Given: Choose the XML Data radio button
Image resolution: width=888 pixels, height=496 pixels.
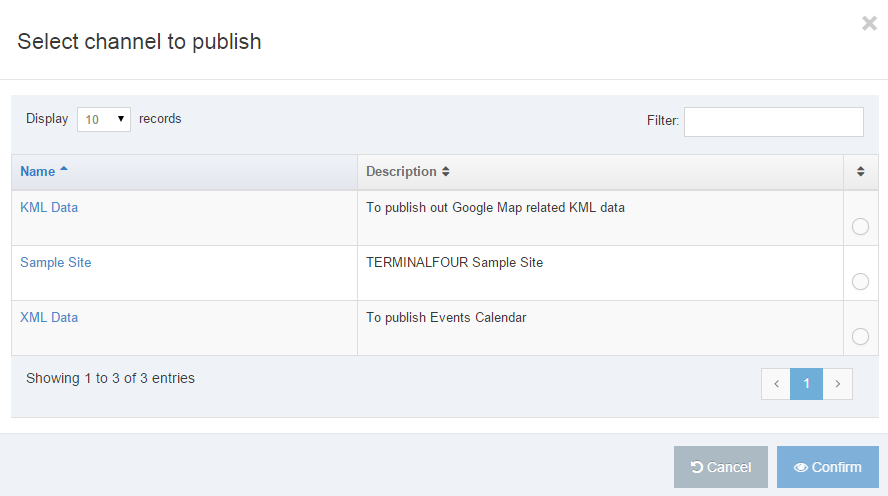Looking at the screenshot, I should click(x=860, y=337).
